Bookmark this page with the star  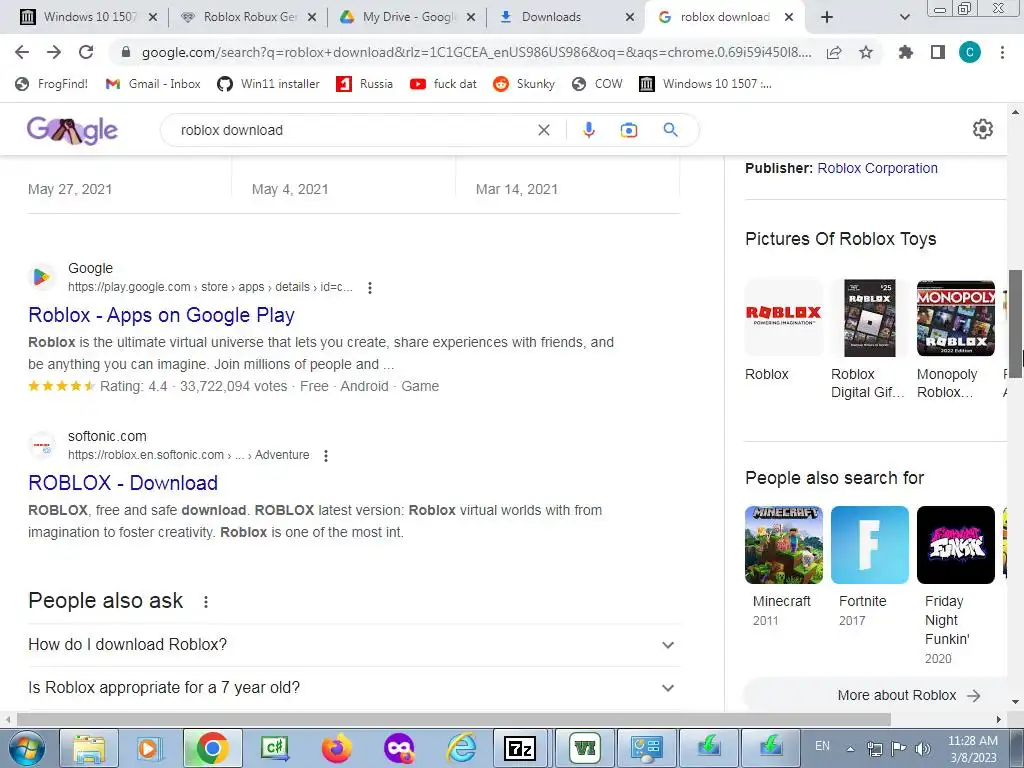(x=866, y=52)
